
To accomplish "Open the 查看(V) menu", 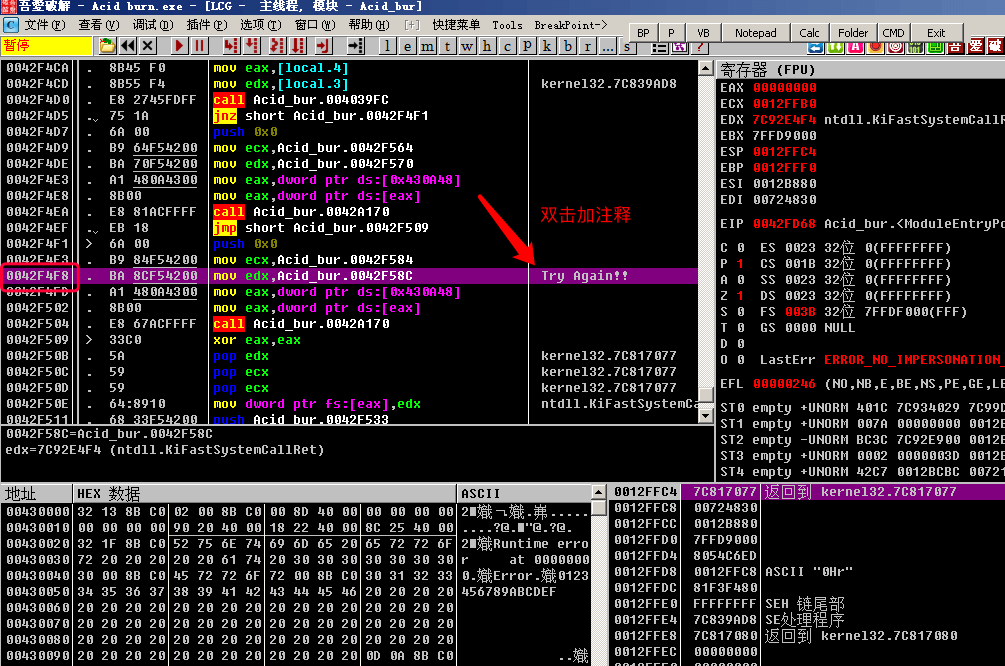I will 99,25.
